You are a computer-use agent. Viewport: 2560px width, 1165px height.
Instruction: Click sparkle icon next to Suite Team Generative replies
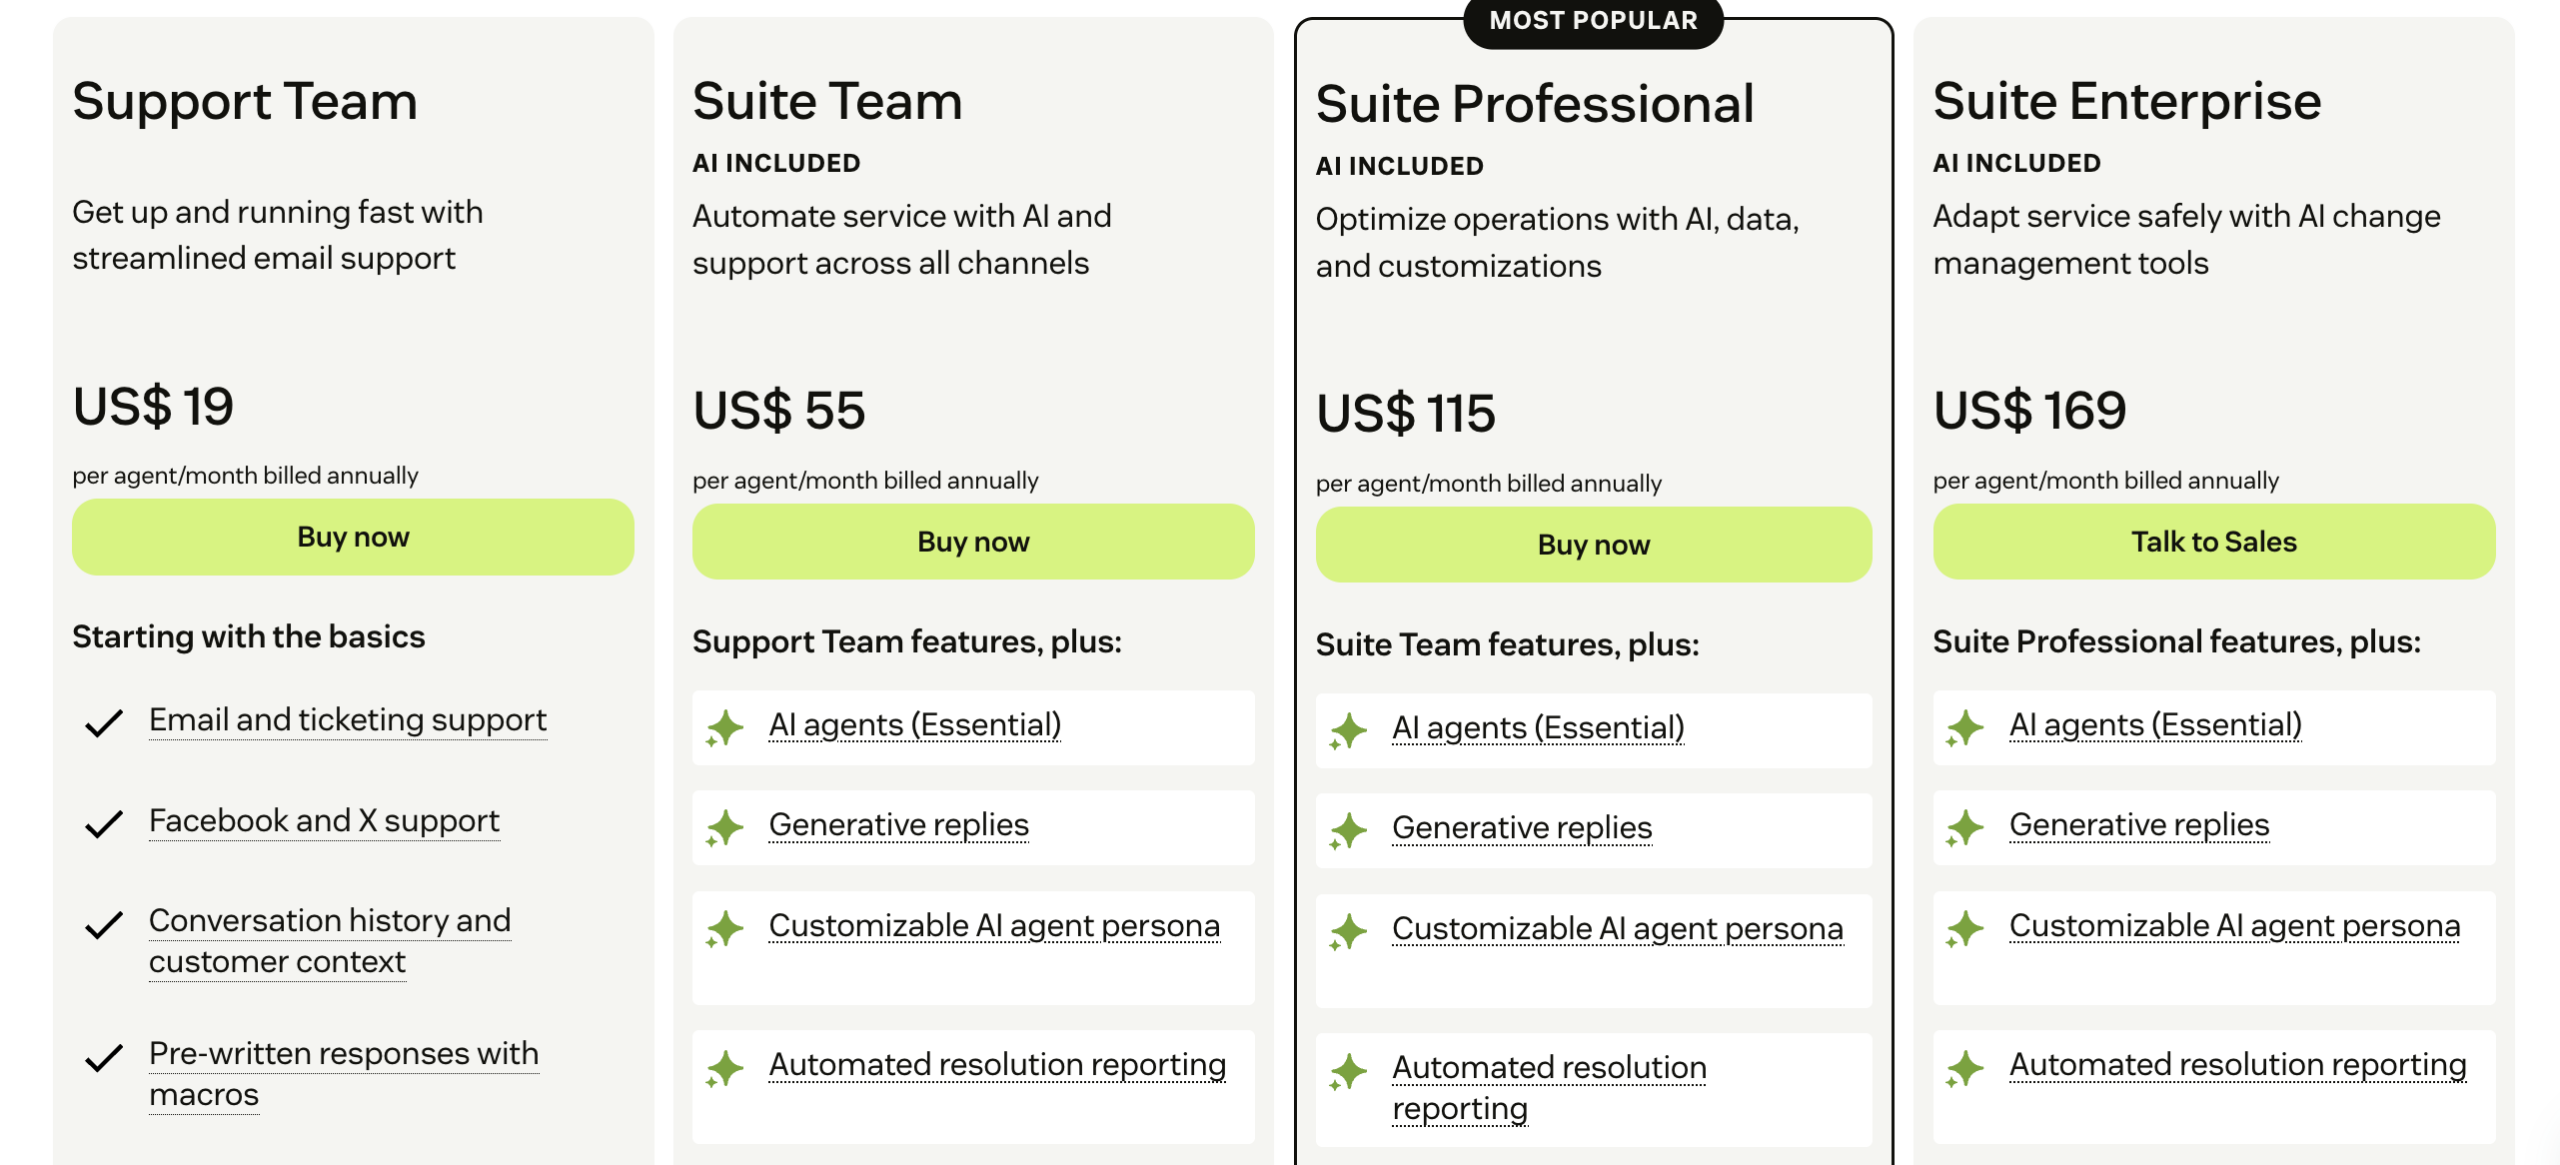click(x=725, y=827)
